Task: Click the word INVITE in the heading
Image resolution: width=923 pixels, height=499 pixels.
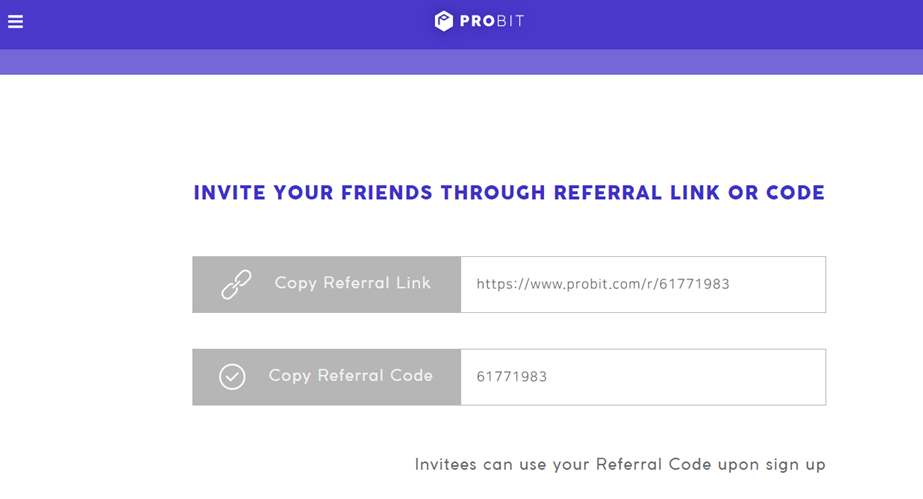Action: click(230, 192)
